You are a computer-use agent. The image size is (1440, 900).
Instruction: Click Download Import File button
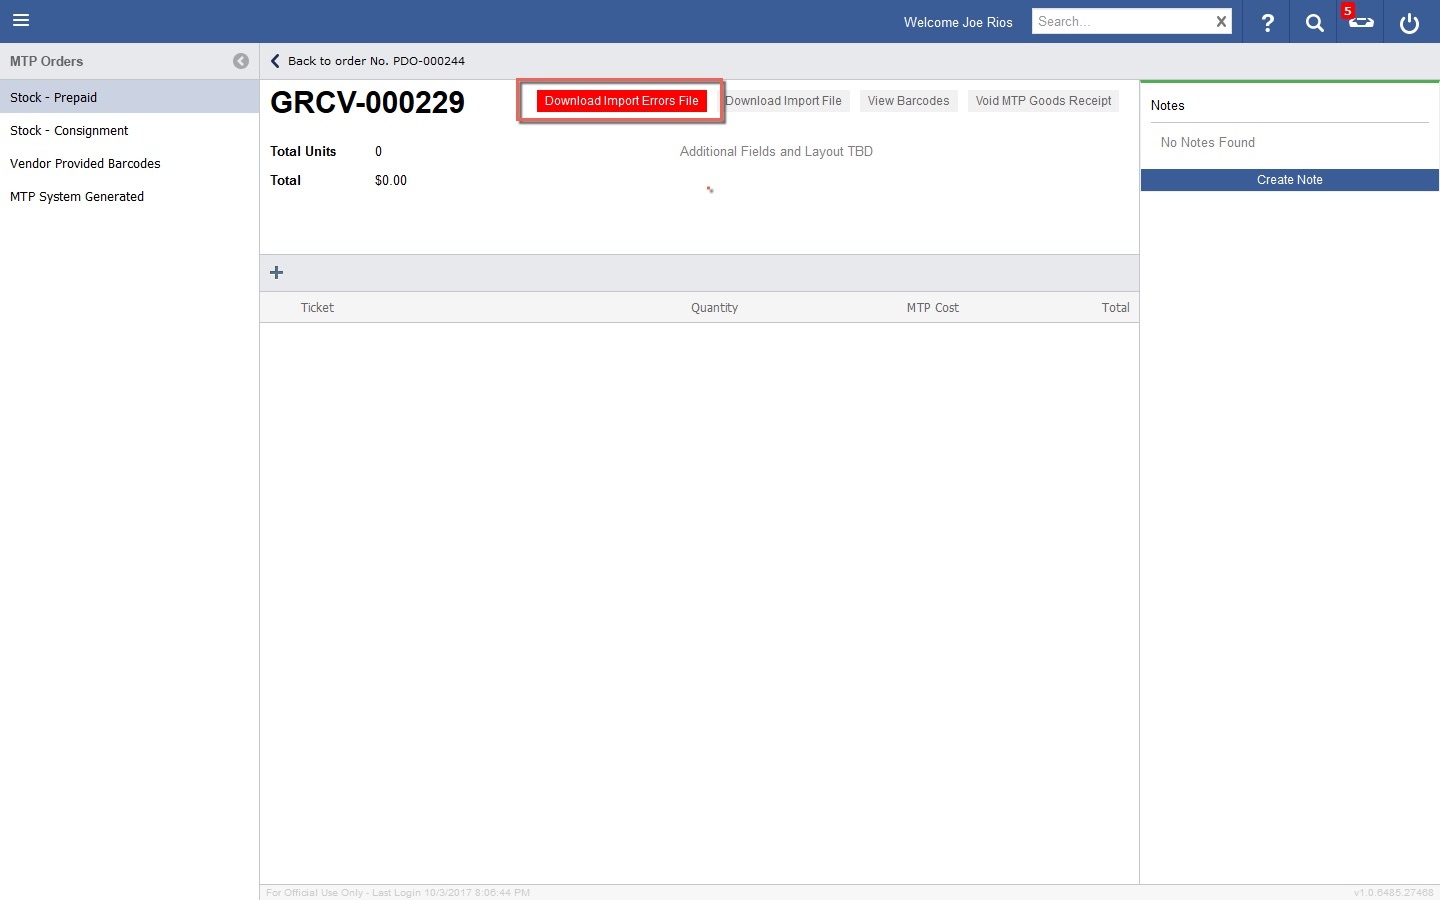click(786, 101)
